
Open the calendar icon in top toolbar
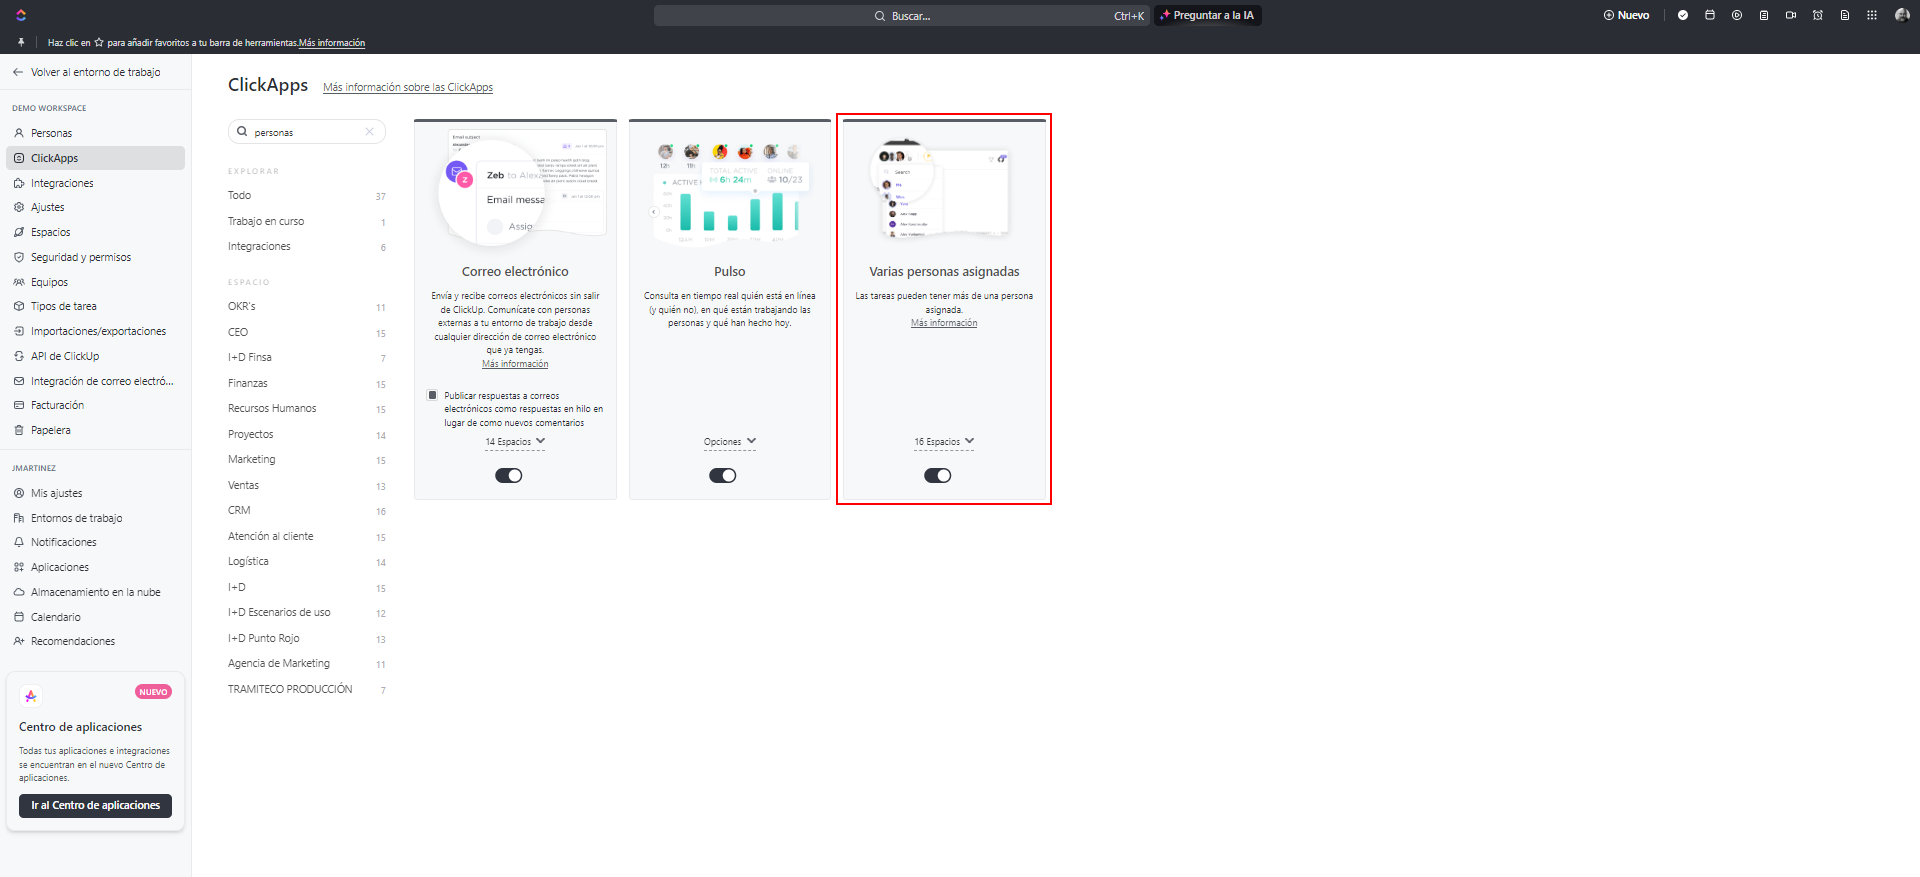click(1710, 15)
